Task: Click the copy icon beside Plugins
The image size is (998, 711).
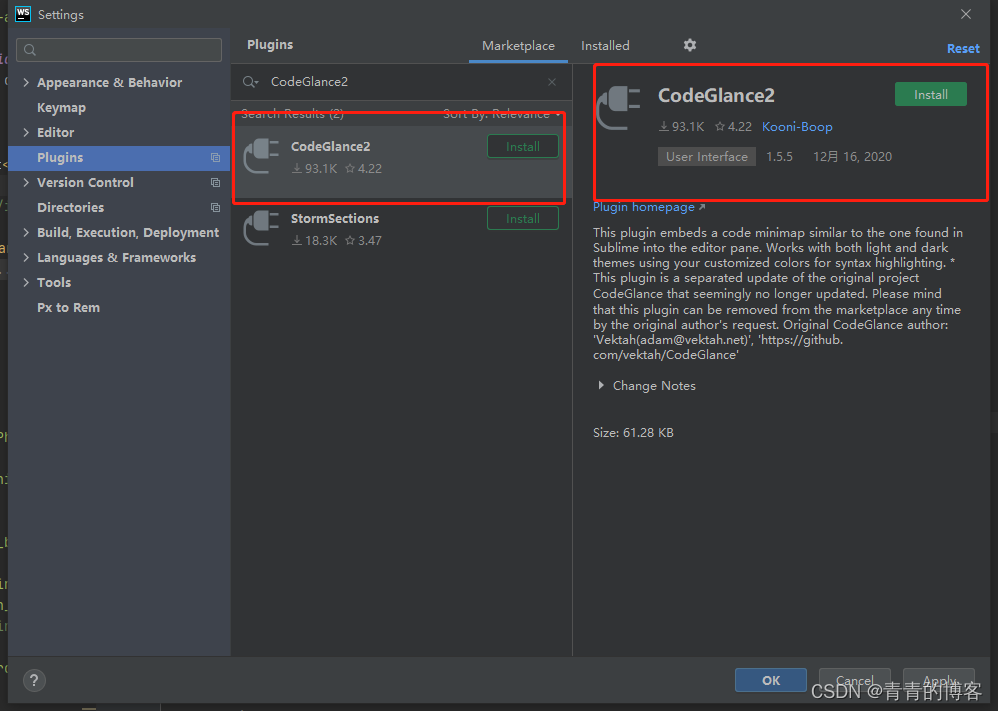Action: 215,158
